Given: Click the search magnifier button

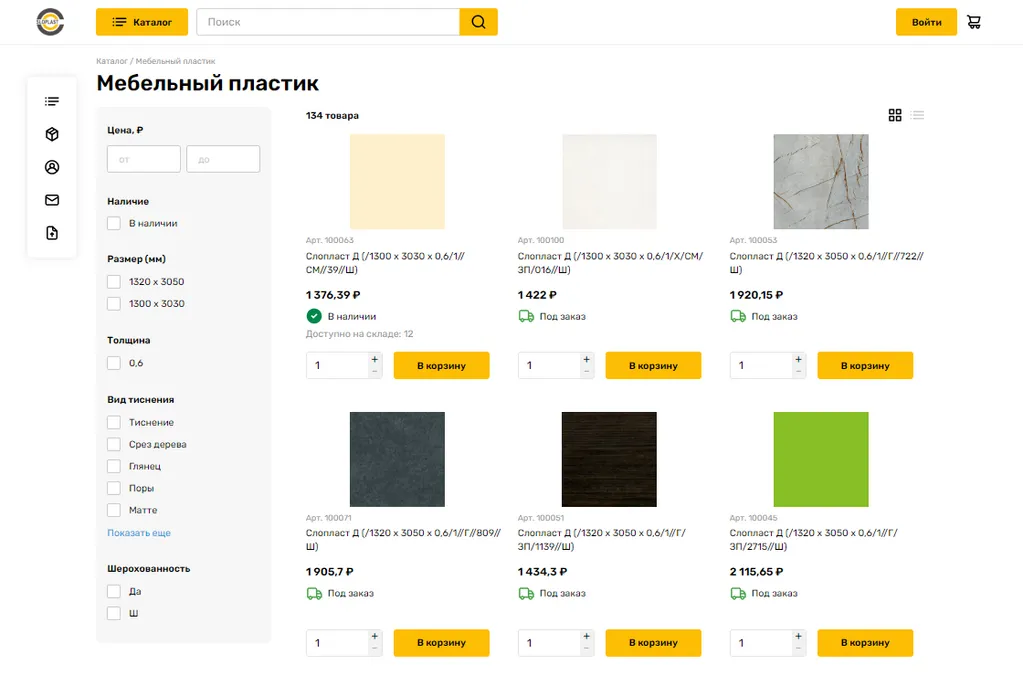Looking at the screenshot, I should 478,22.
